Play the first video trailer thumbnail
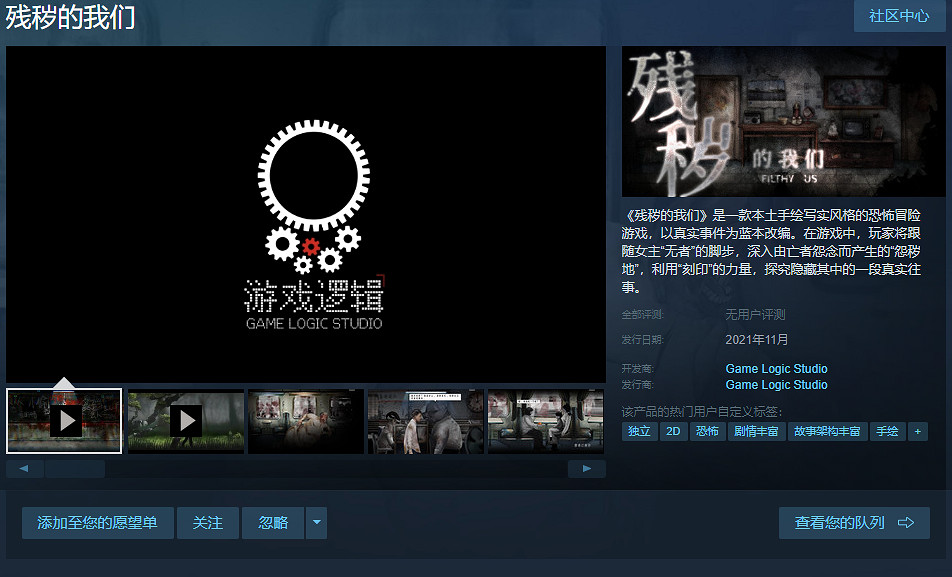Viewport: 952px width, 577px height. tap(63, 420)
